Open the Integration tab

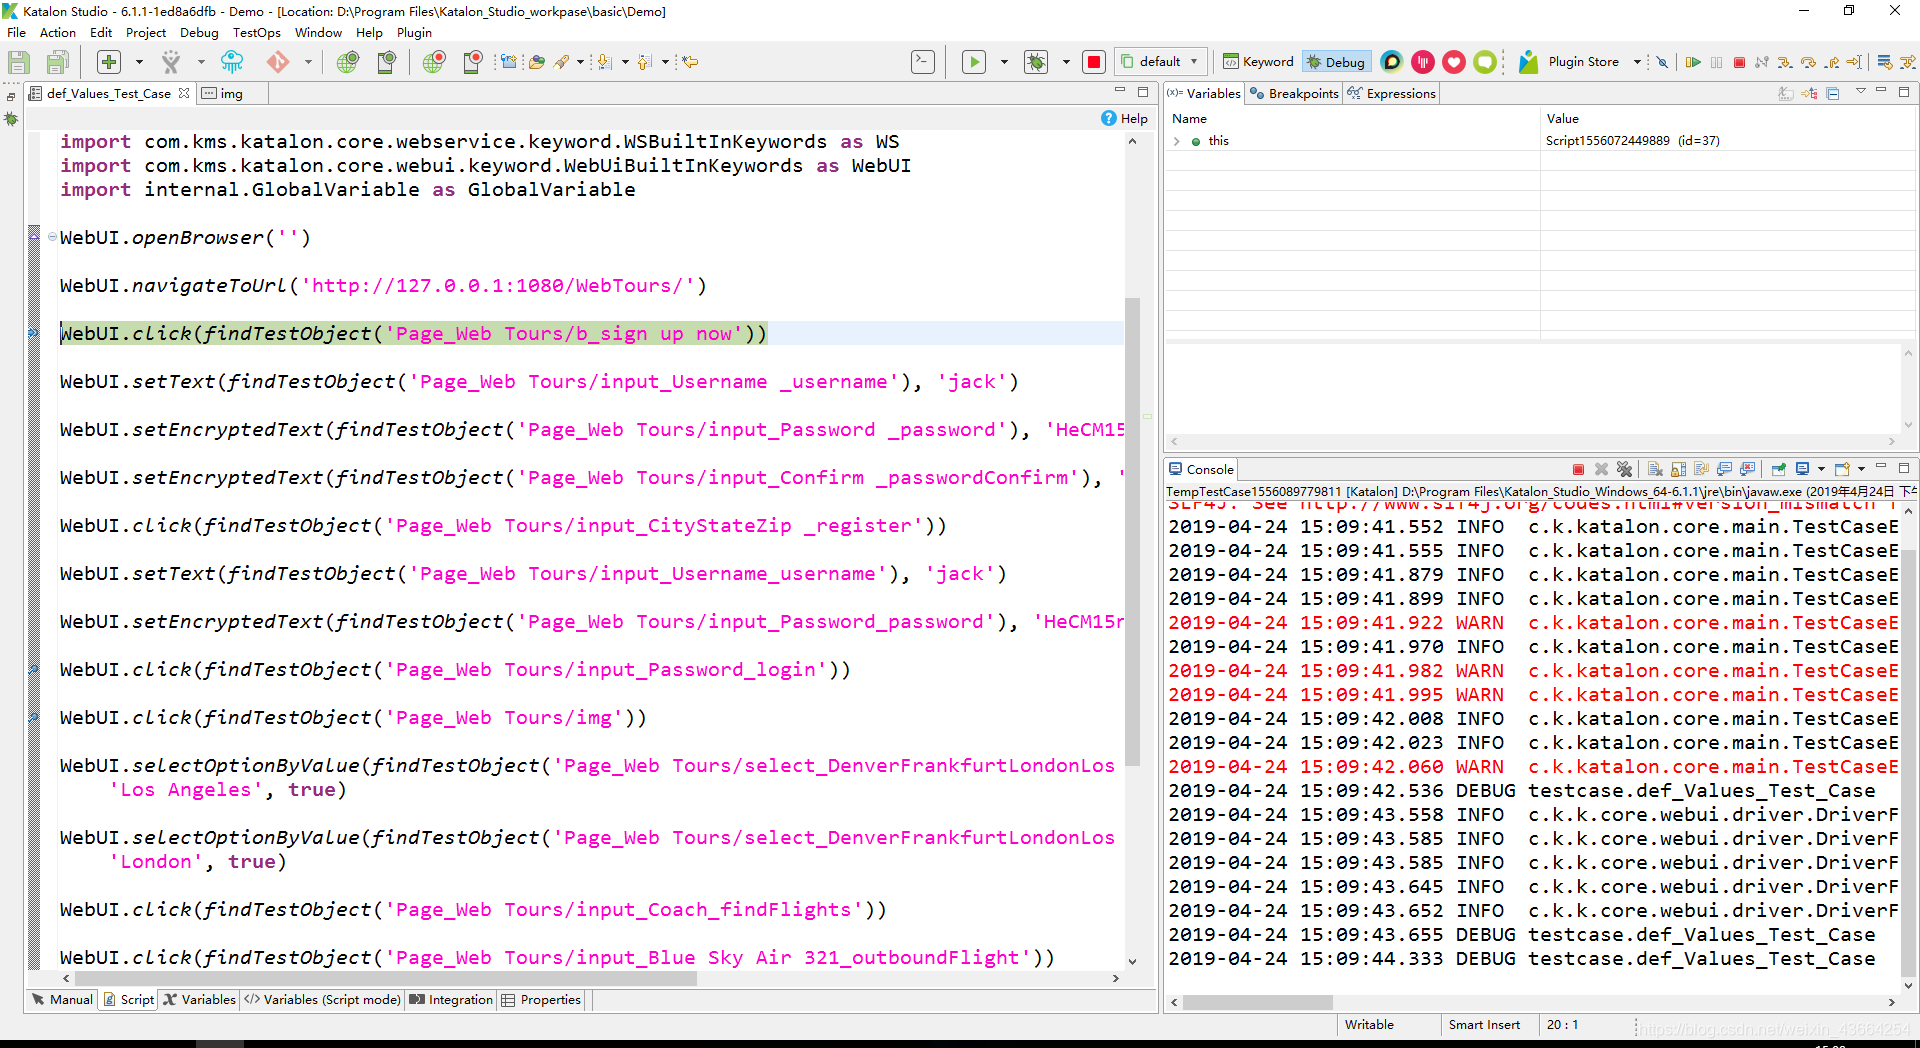click(x=451, y=1000)
